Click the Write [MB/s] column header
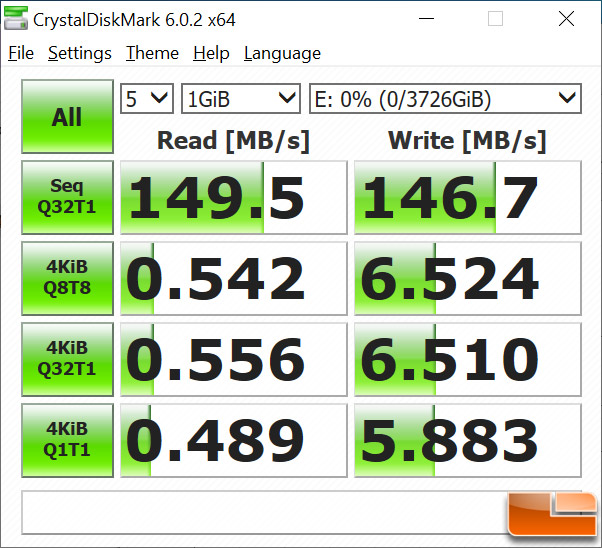This screenshot has height=548, width=602. [467, 141]
